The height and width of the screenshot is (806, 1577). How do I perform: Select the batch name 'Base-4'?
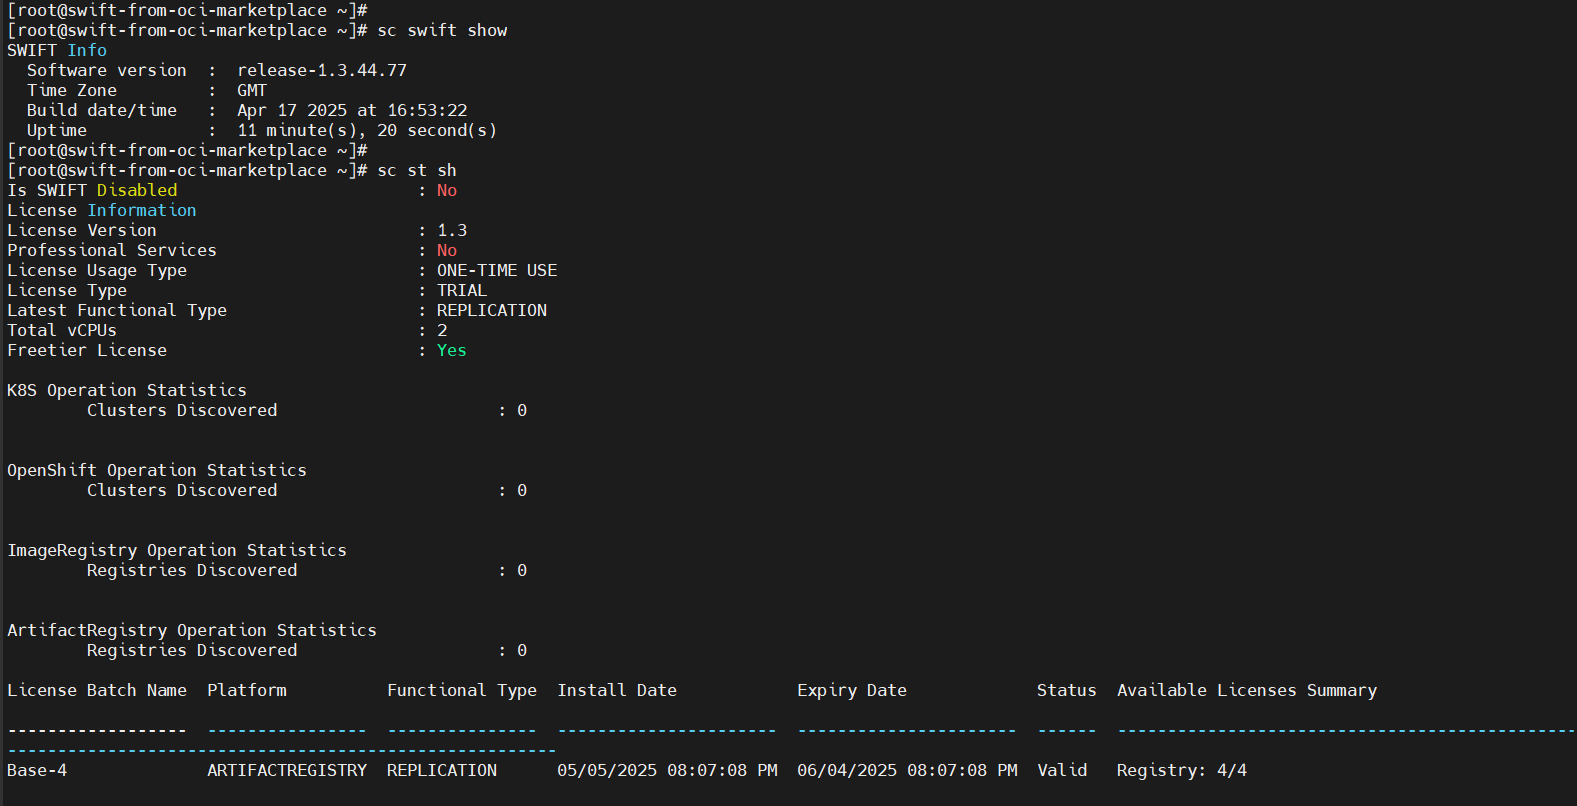[37, 770]
